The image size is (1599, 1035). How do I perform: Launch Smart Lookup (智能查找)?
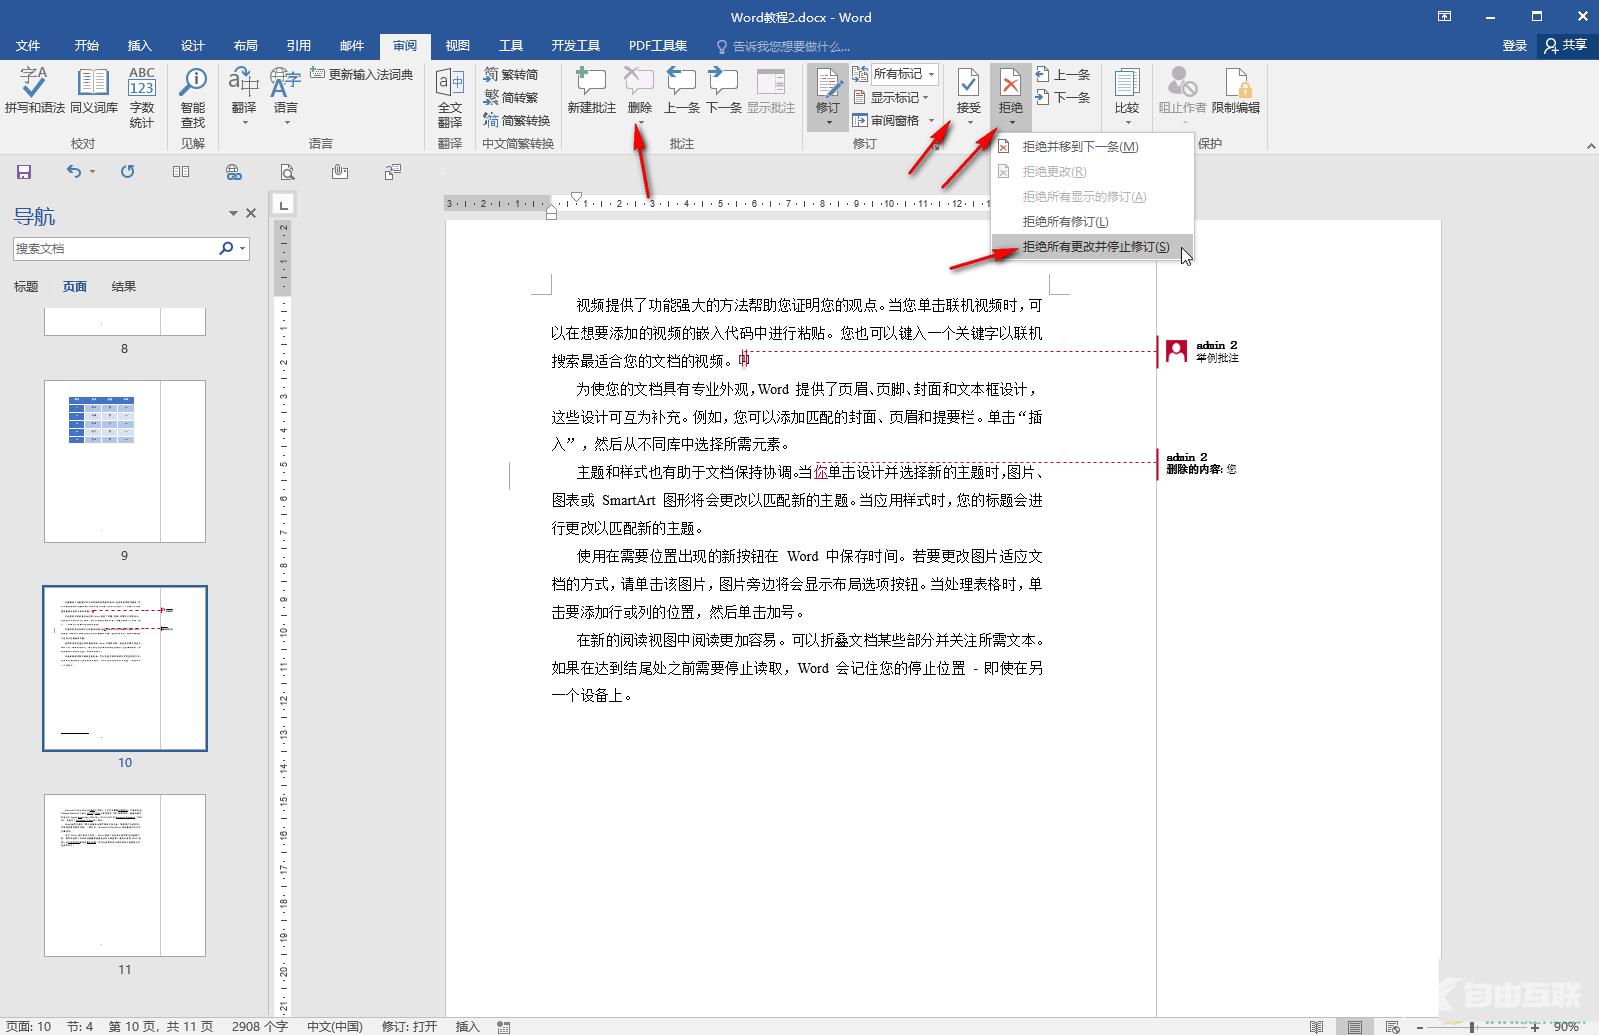click(193, 97)
